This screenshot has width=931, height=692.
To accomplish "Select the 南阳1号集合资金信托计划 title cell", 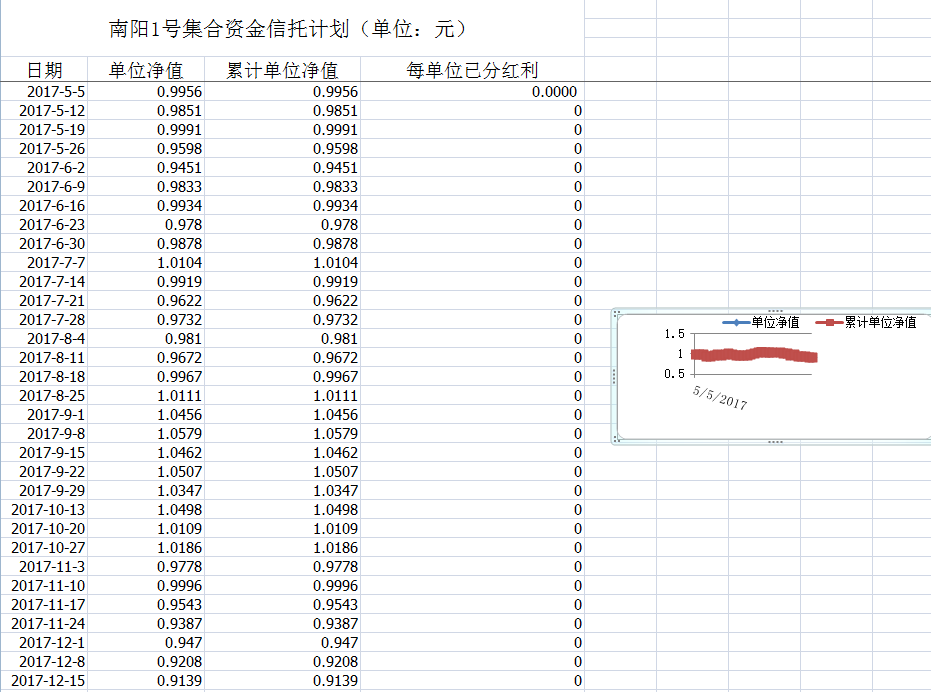I will click(x=291, y=29).
